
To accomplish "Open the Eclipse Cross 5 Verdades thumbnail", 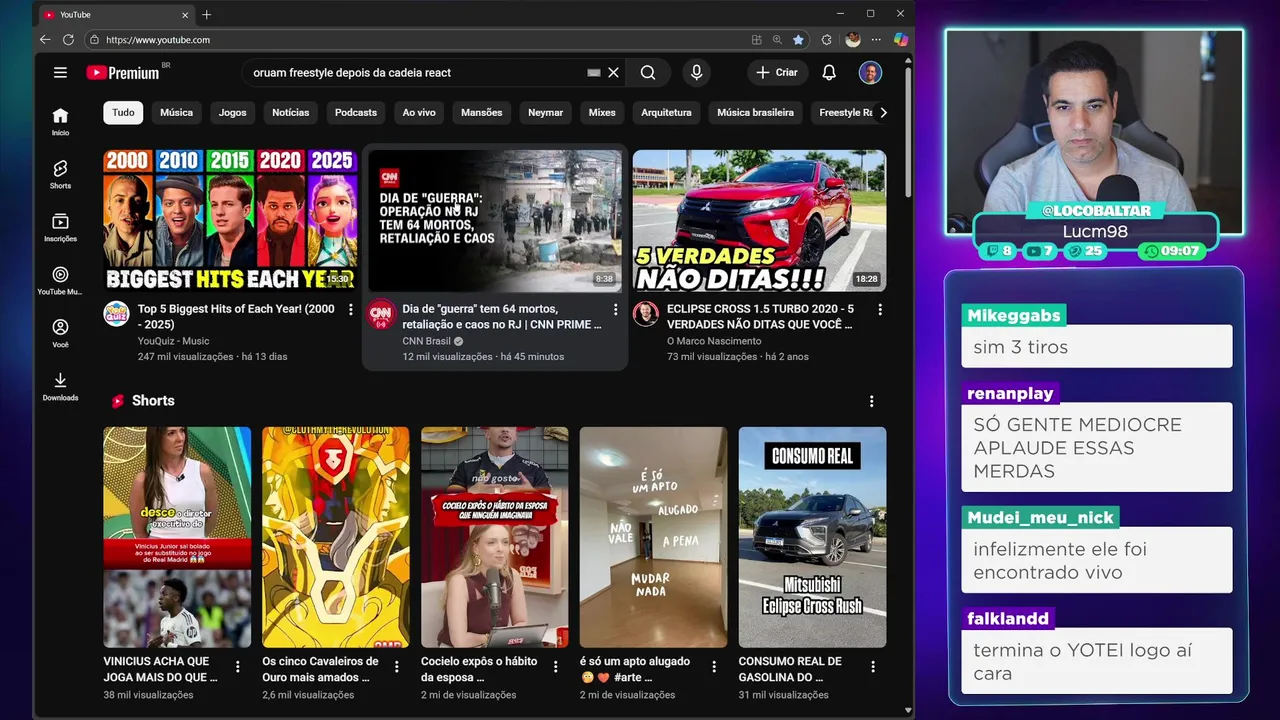I will (759, 221).
